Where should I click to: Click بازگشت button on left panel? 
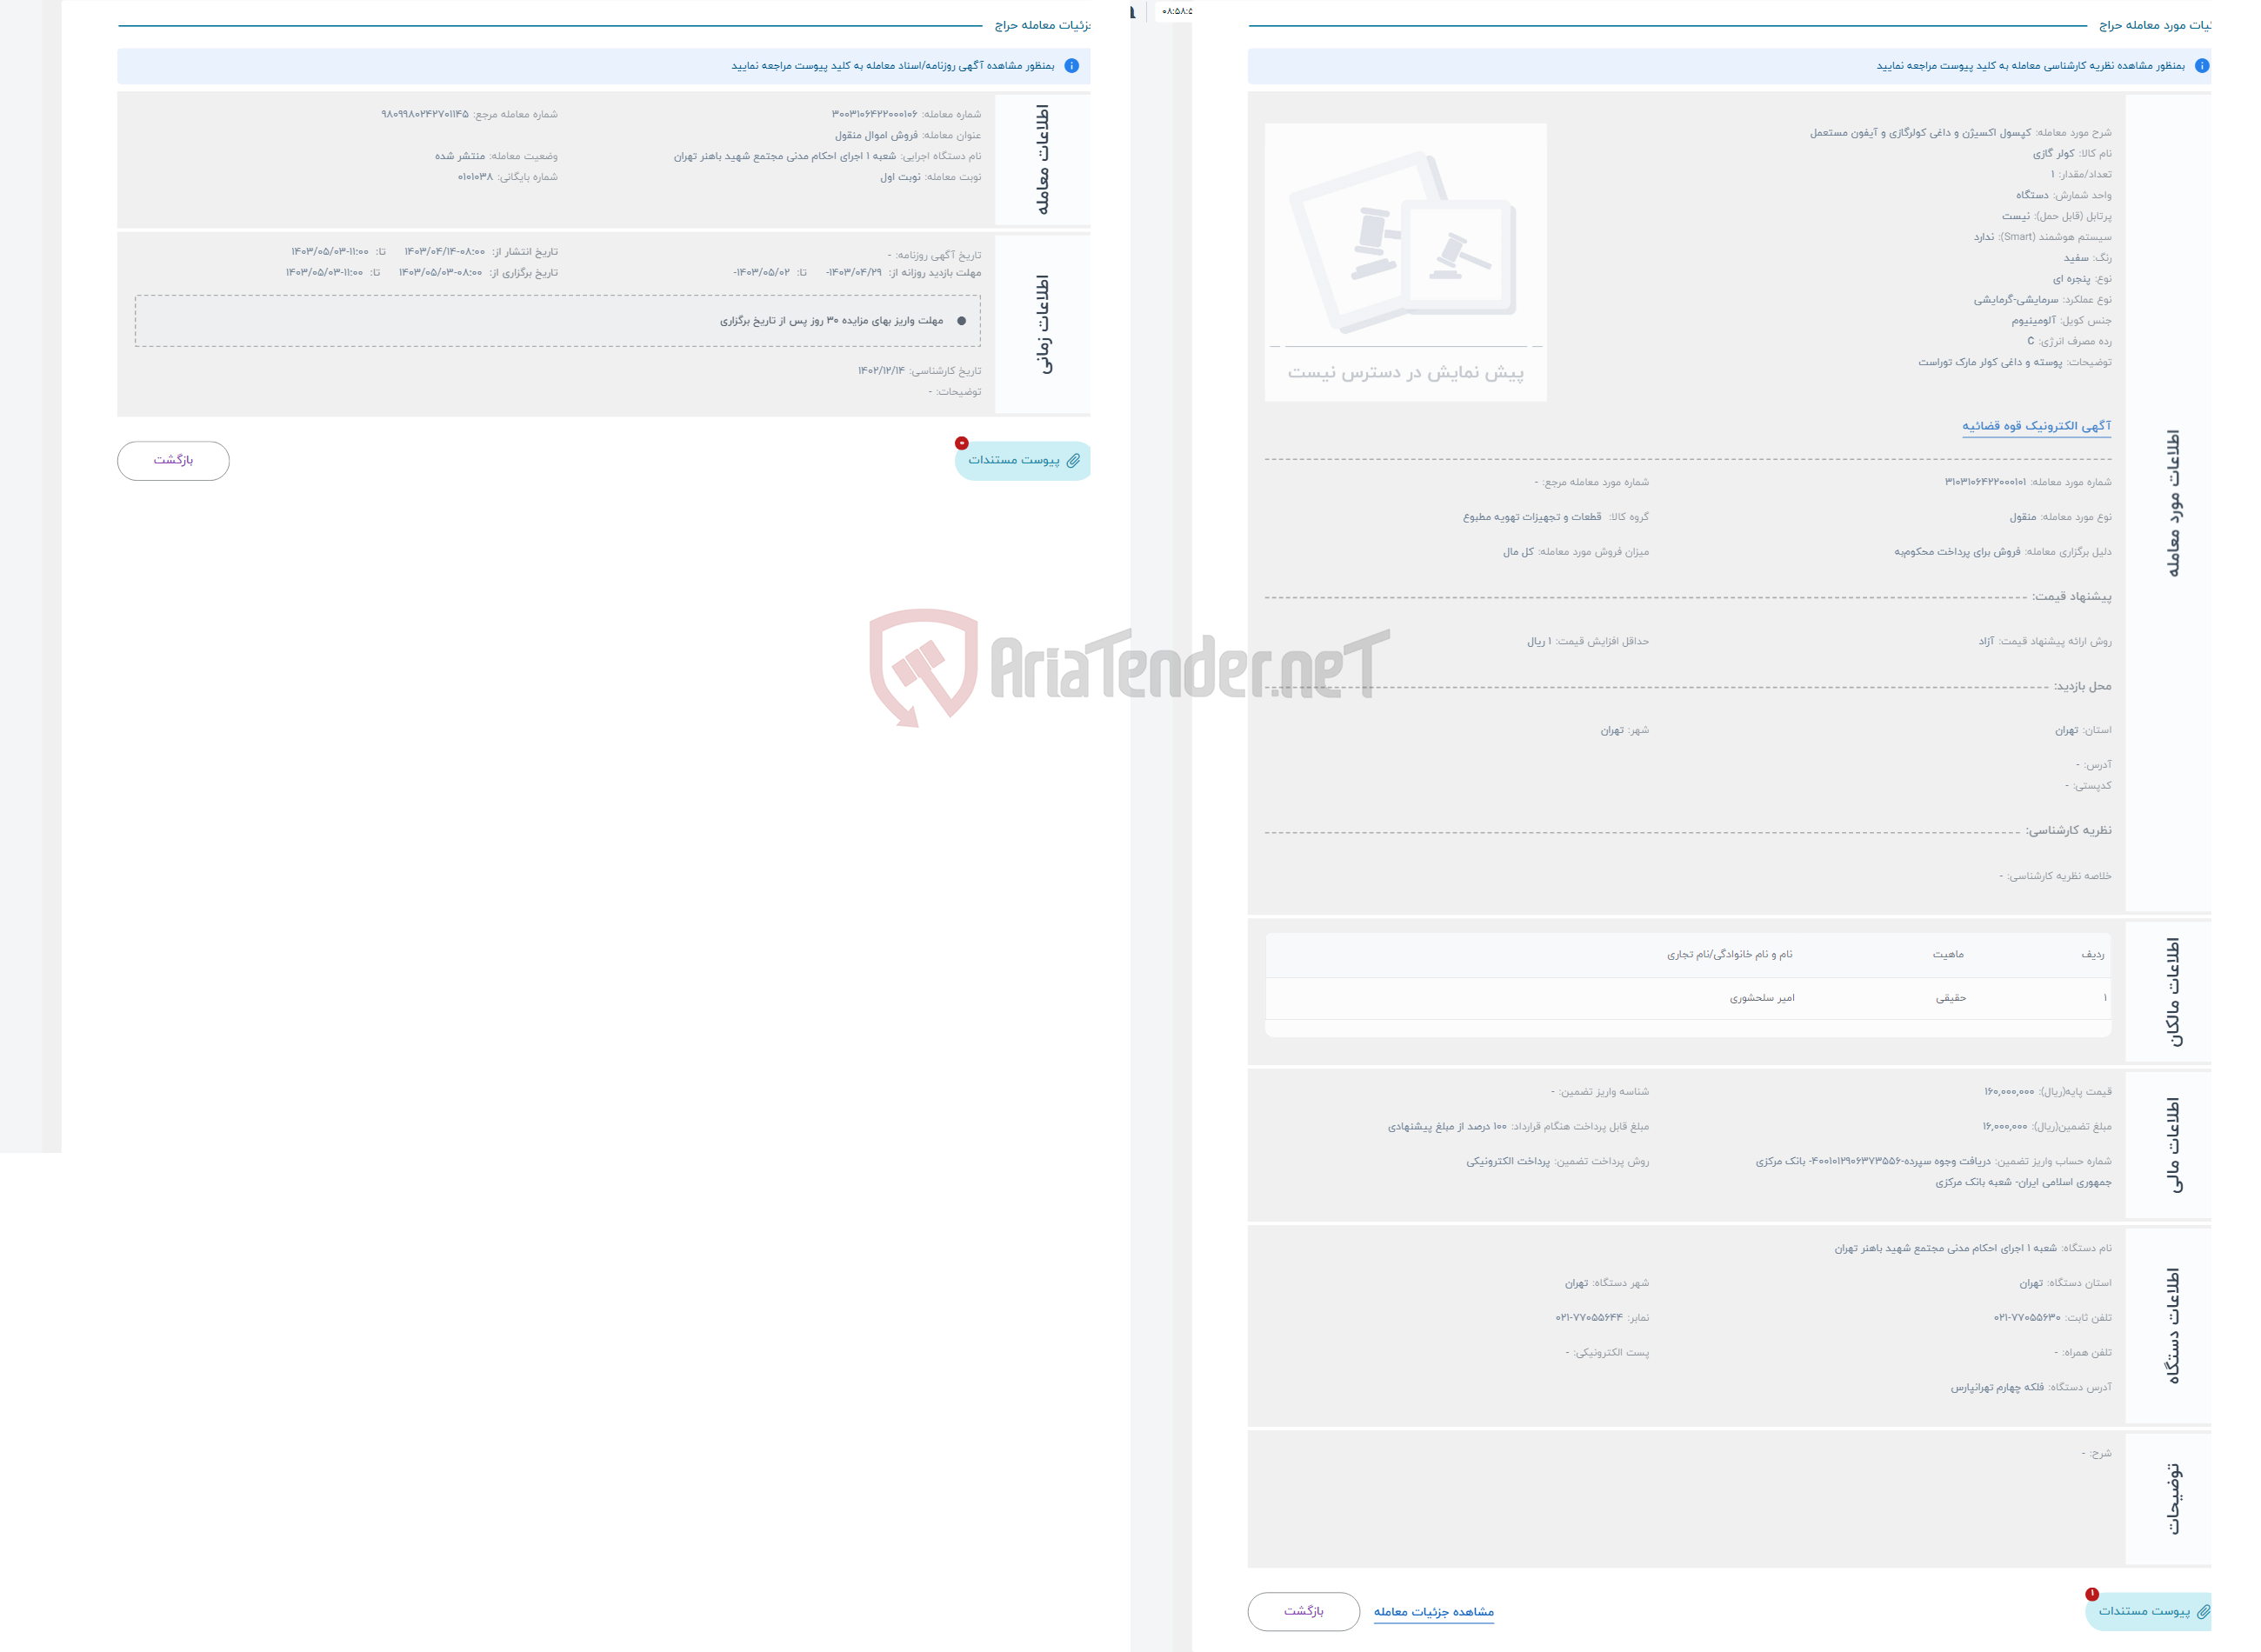[170, 460]
